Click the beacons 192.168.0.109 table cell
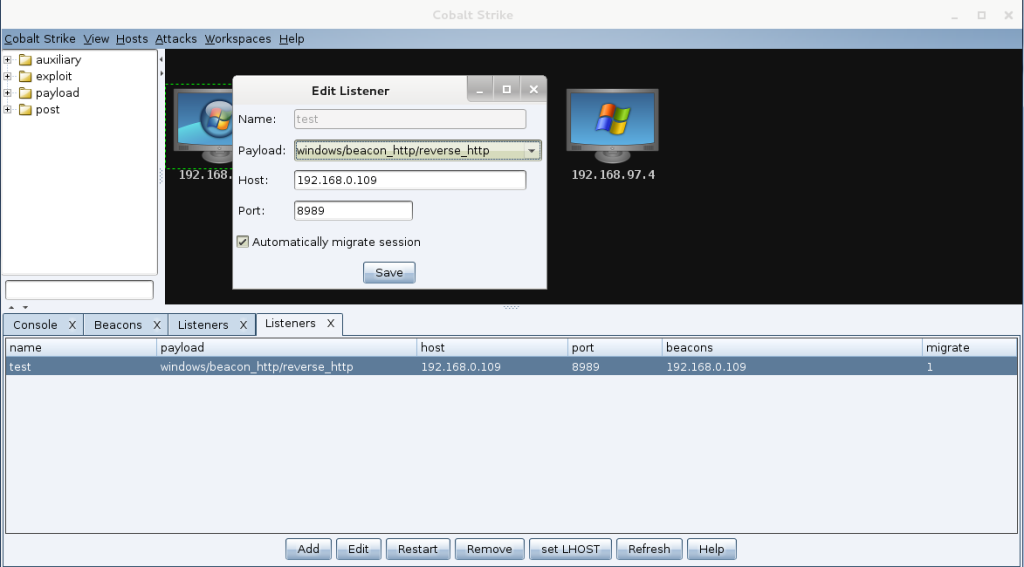Viewport: 1024px width, 567px height. tap(792, 366)
